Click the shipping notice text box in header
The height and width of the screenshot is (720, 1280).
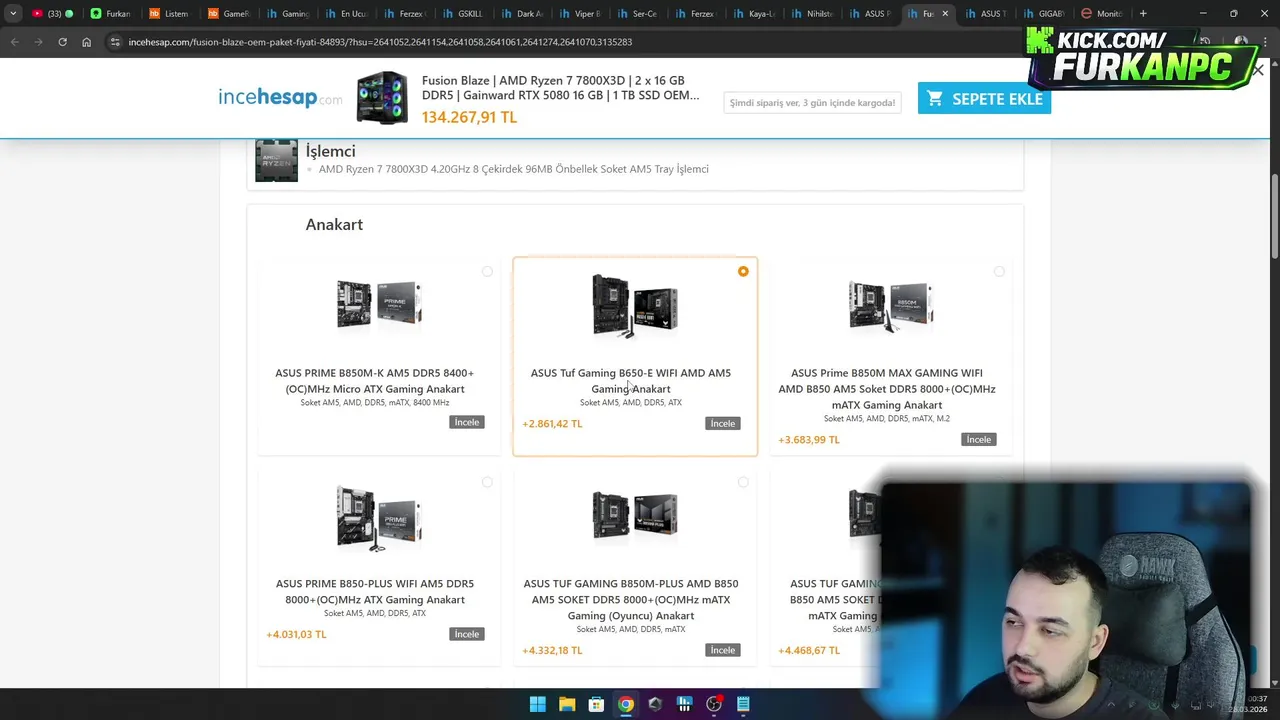click(x=812, y=102)
